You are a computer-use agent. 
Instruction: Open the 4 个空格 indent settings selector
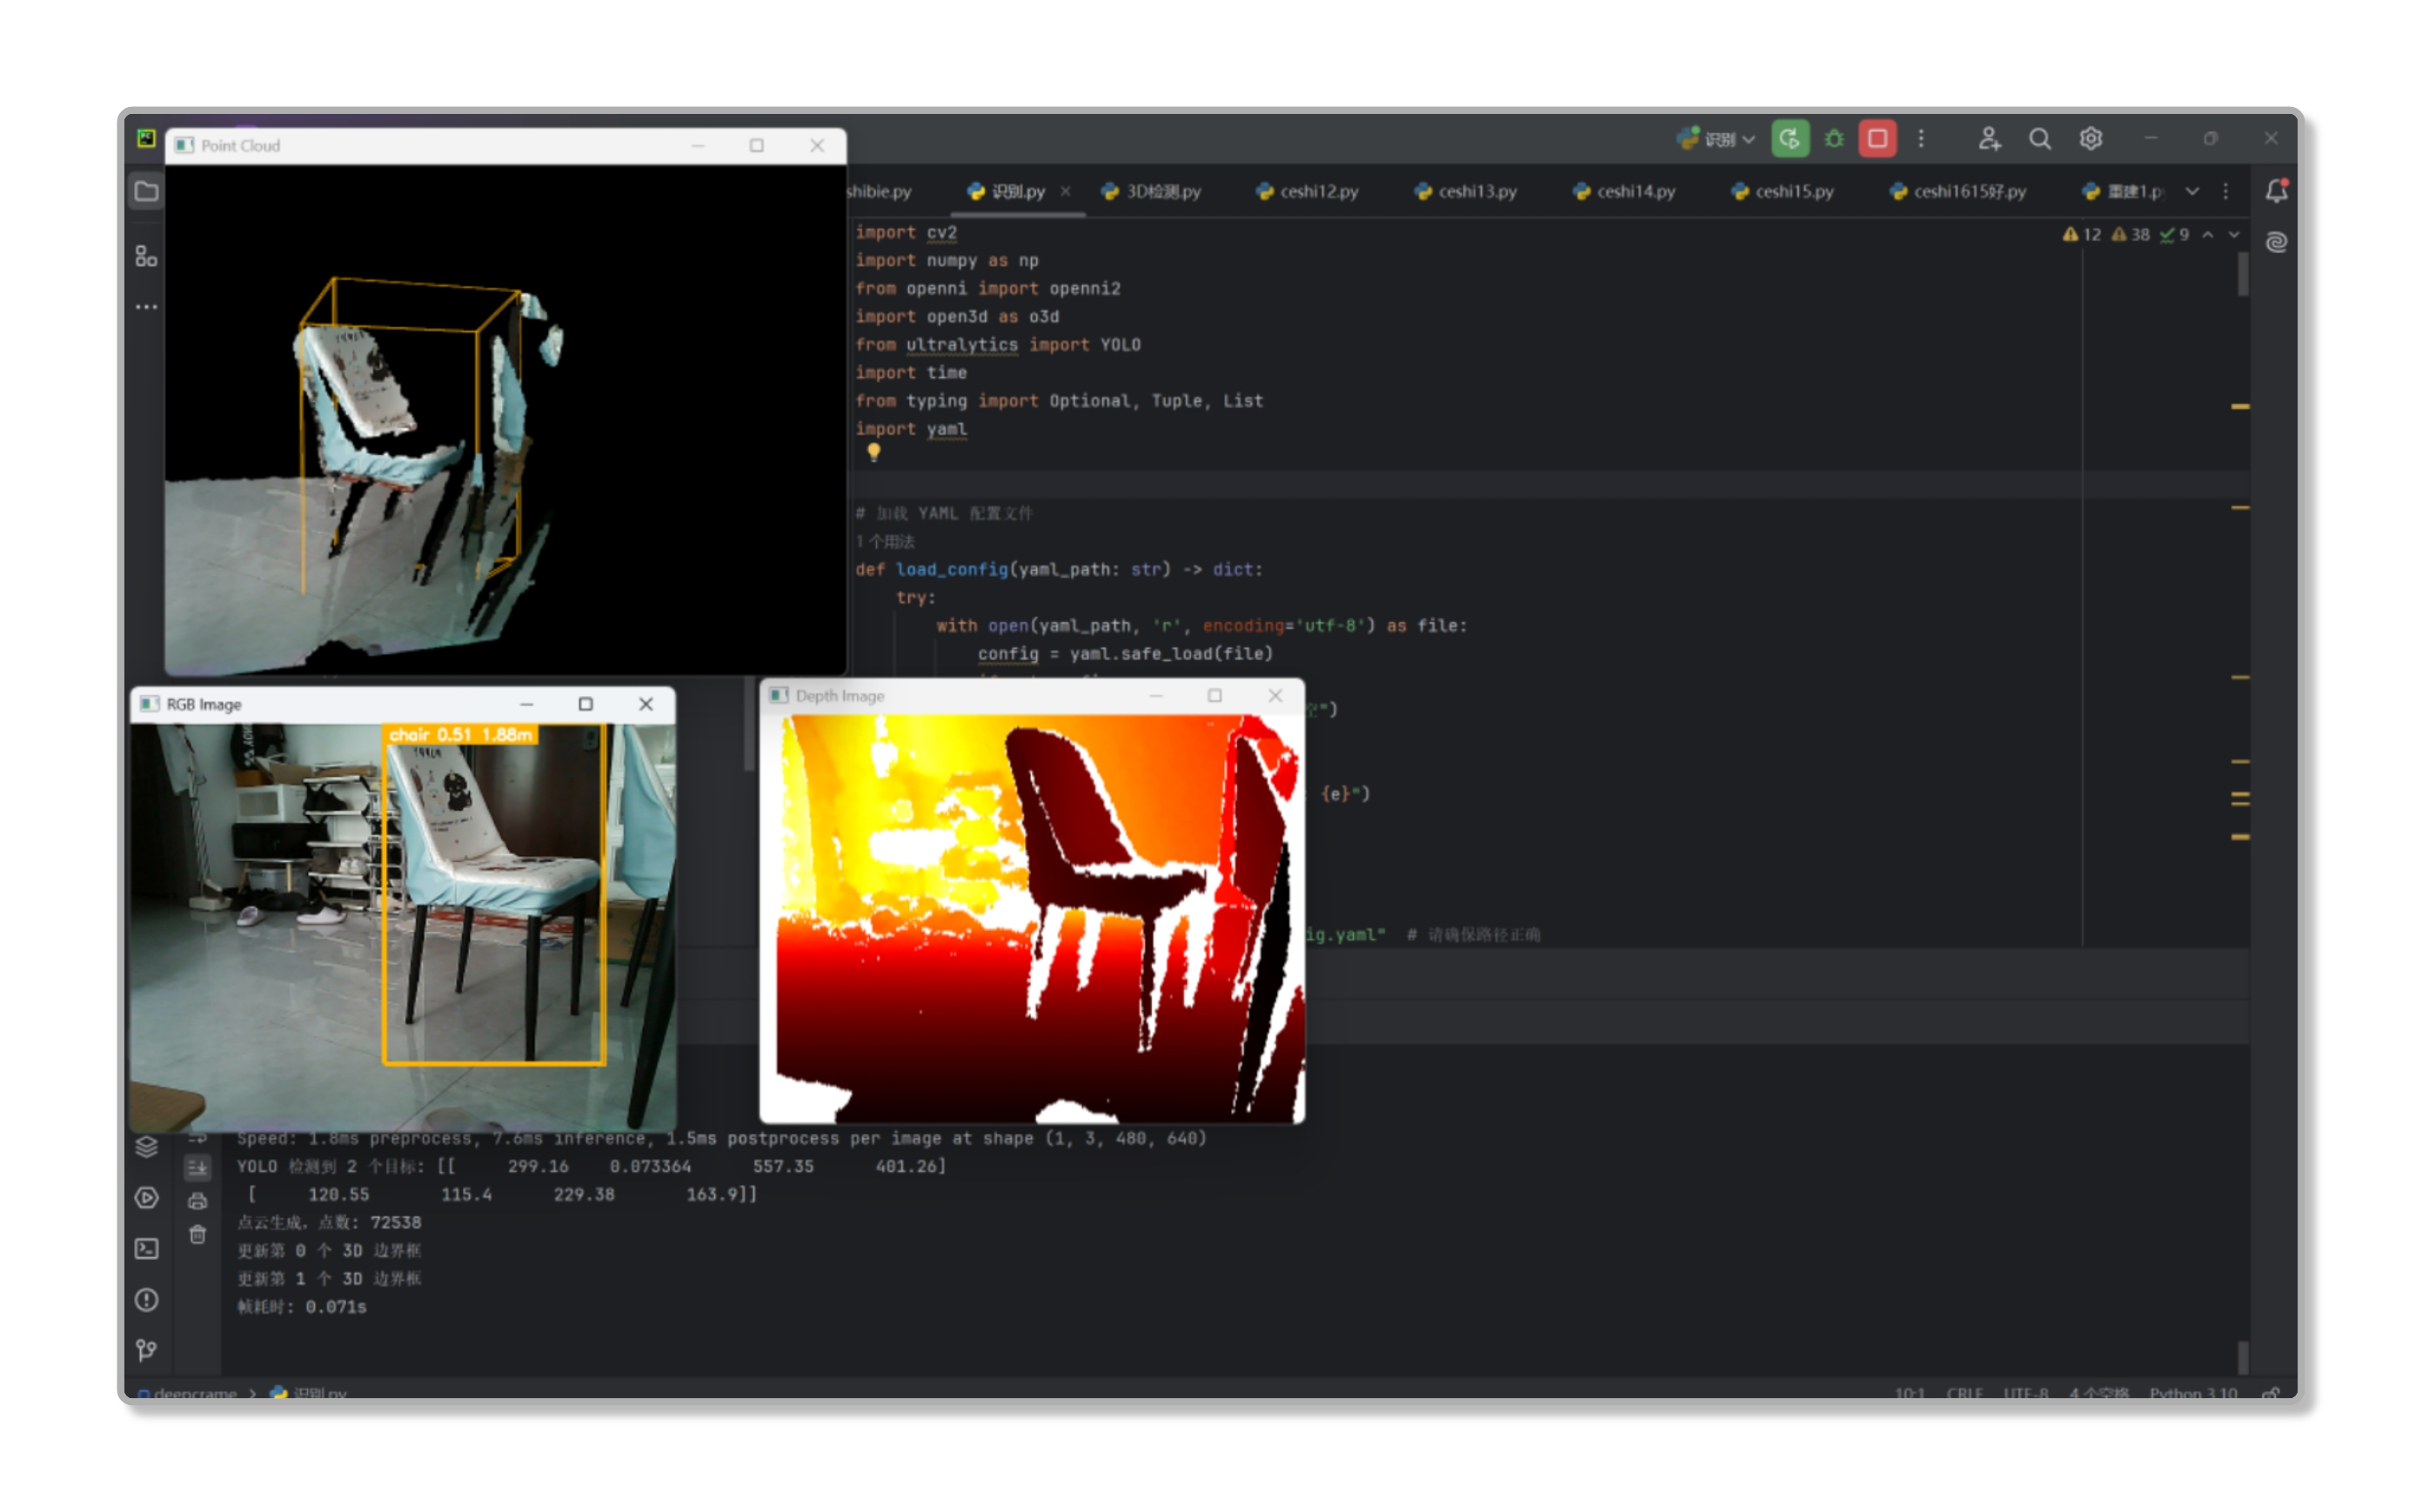click(x=2098, y=1392)
